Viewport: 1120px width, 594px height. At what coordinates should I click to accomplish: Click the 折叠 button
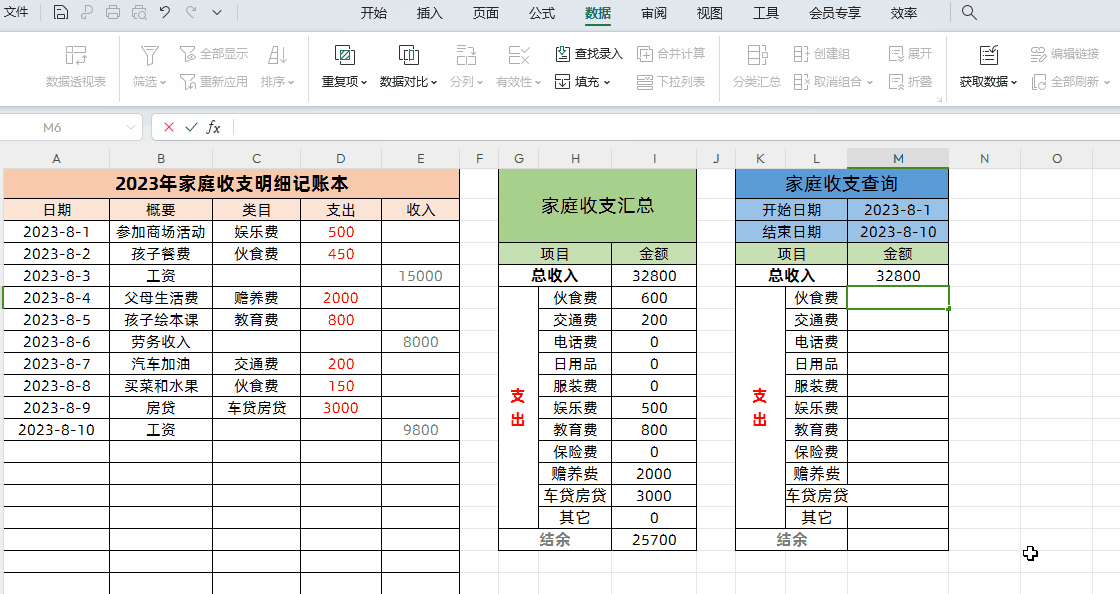(910, 81)
